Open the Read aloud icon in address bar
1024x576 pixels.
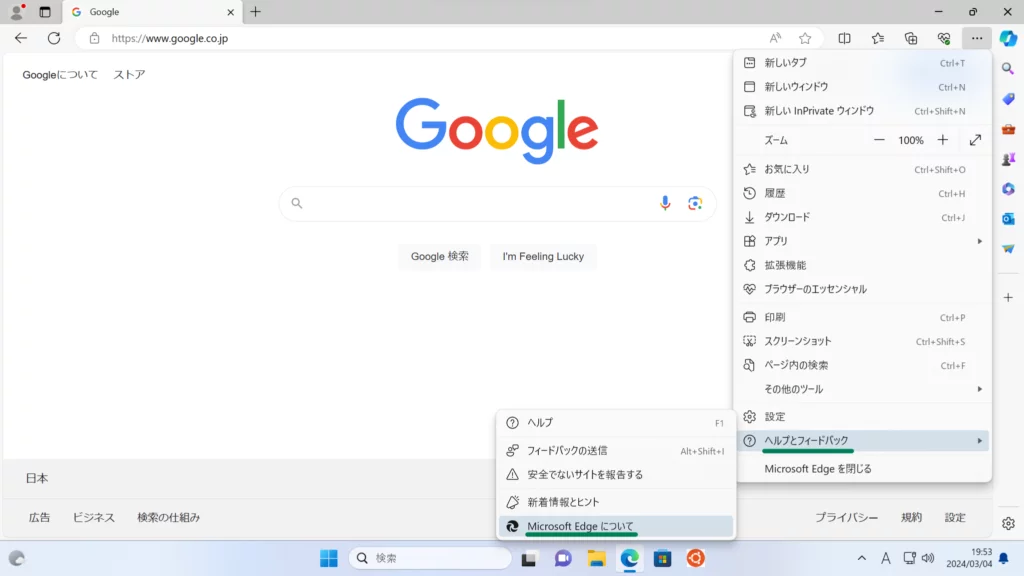coord(775,38)
